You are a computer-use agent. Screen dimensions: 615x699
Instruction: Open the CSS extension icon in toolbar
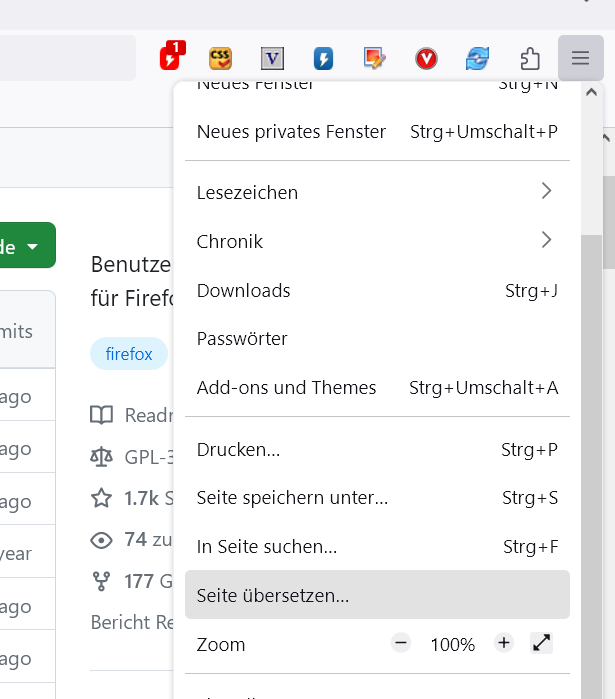[221, 58]
